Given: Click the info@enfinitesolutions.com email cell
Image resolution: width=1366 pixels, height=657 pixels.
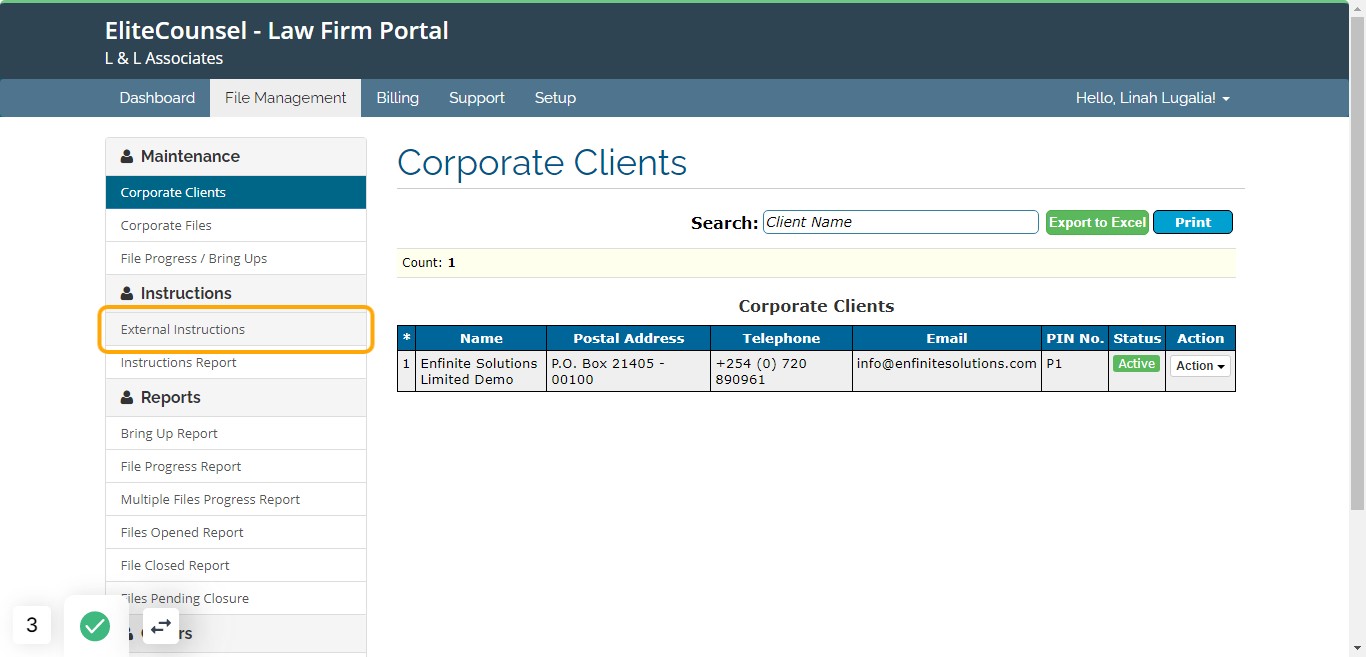Looking at the screenshot, I should coord(947,371).
